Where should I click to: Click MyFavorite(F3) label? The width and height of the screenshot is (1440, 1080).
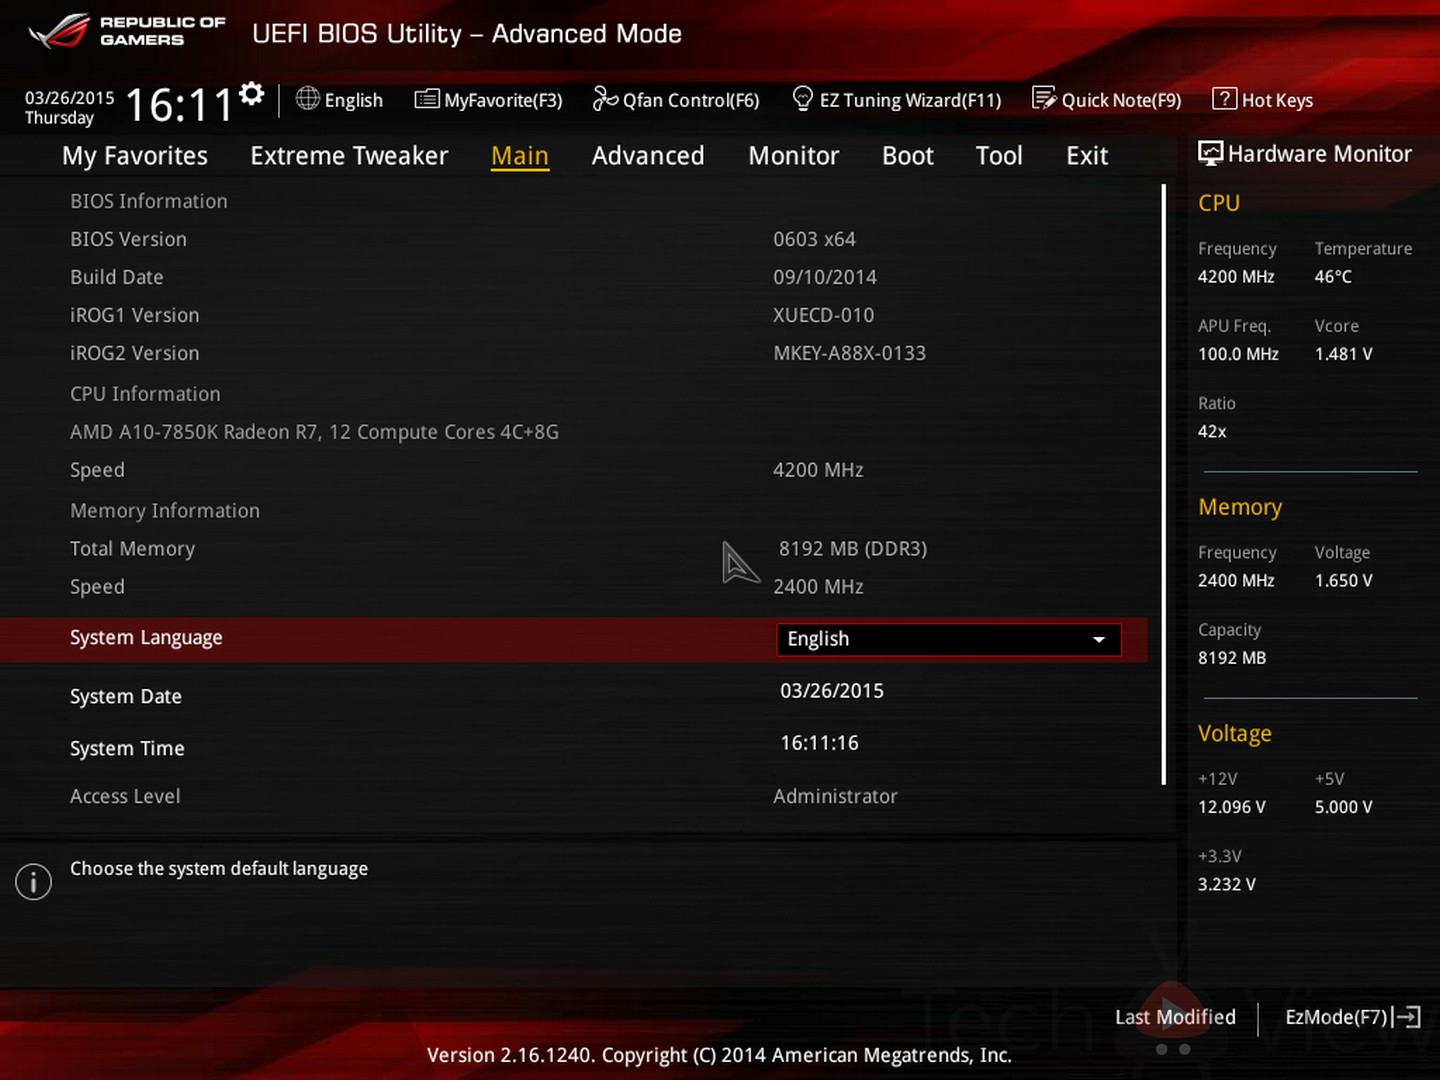coord(503,100)
